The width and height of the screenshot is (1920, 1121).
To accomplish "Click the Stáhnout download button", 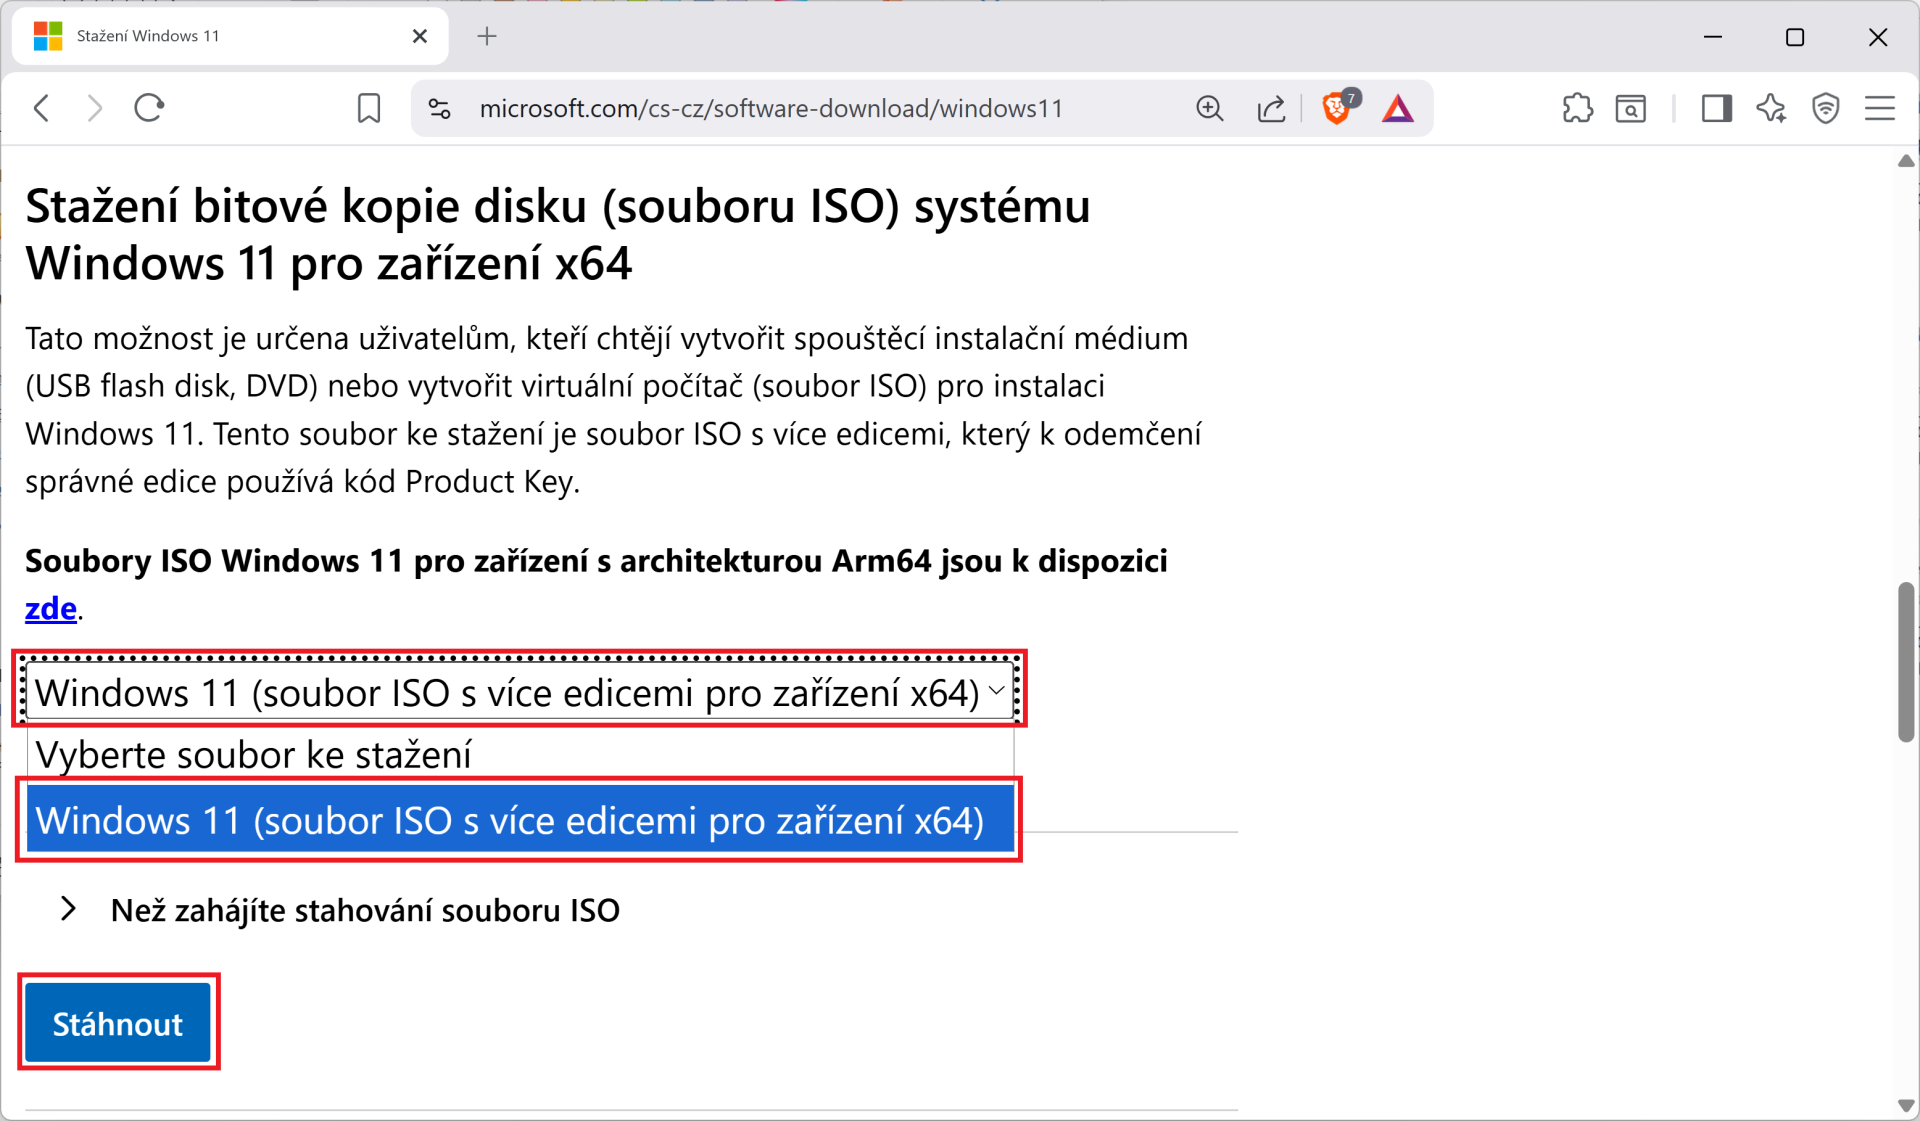I will pos(117,1023).
